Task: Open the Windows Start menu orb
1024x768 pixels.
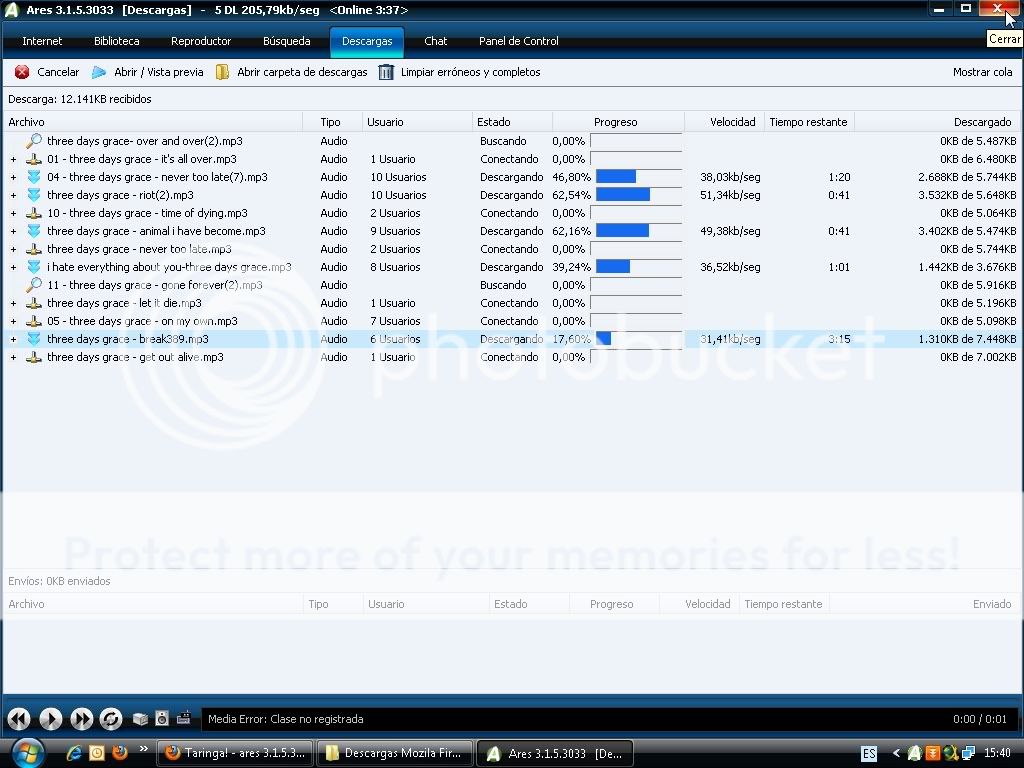Action: [27, 751]
